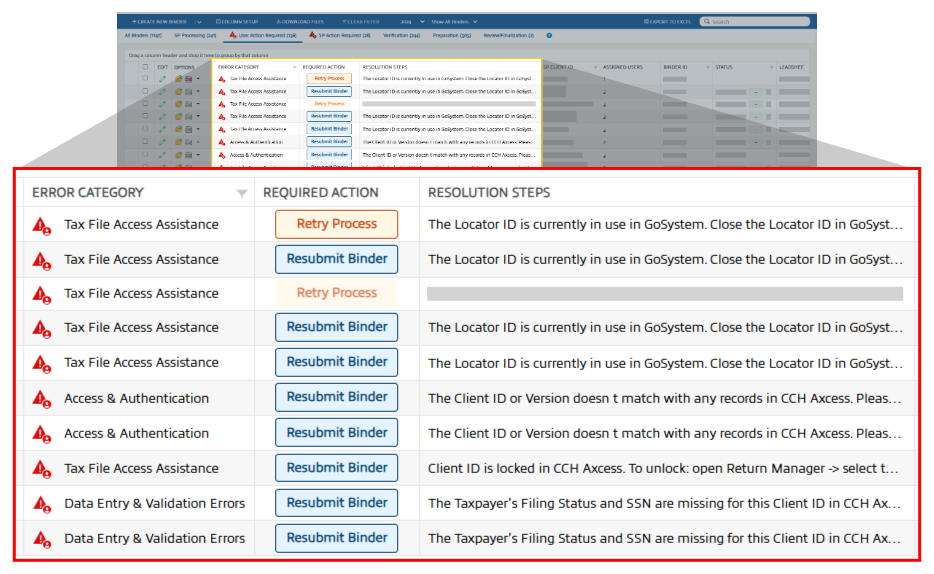Image resolution: width=934 pixels, height=574 pixels.
Task: Switch to the SP Processing tab
Action: click(195, 36)
